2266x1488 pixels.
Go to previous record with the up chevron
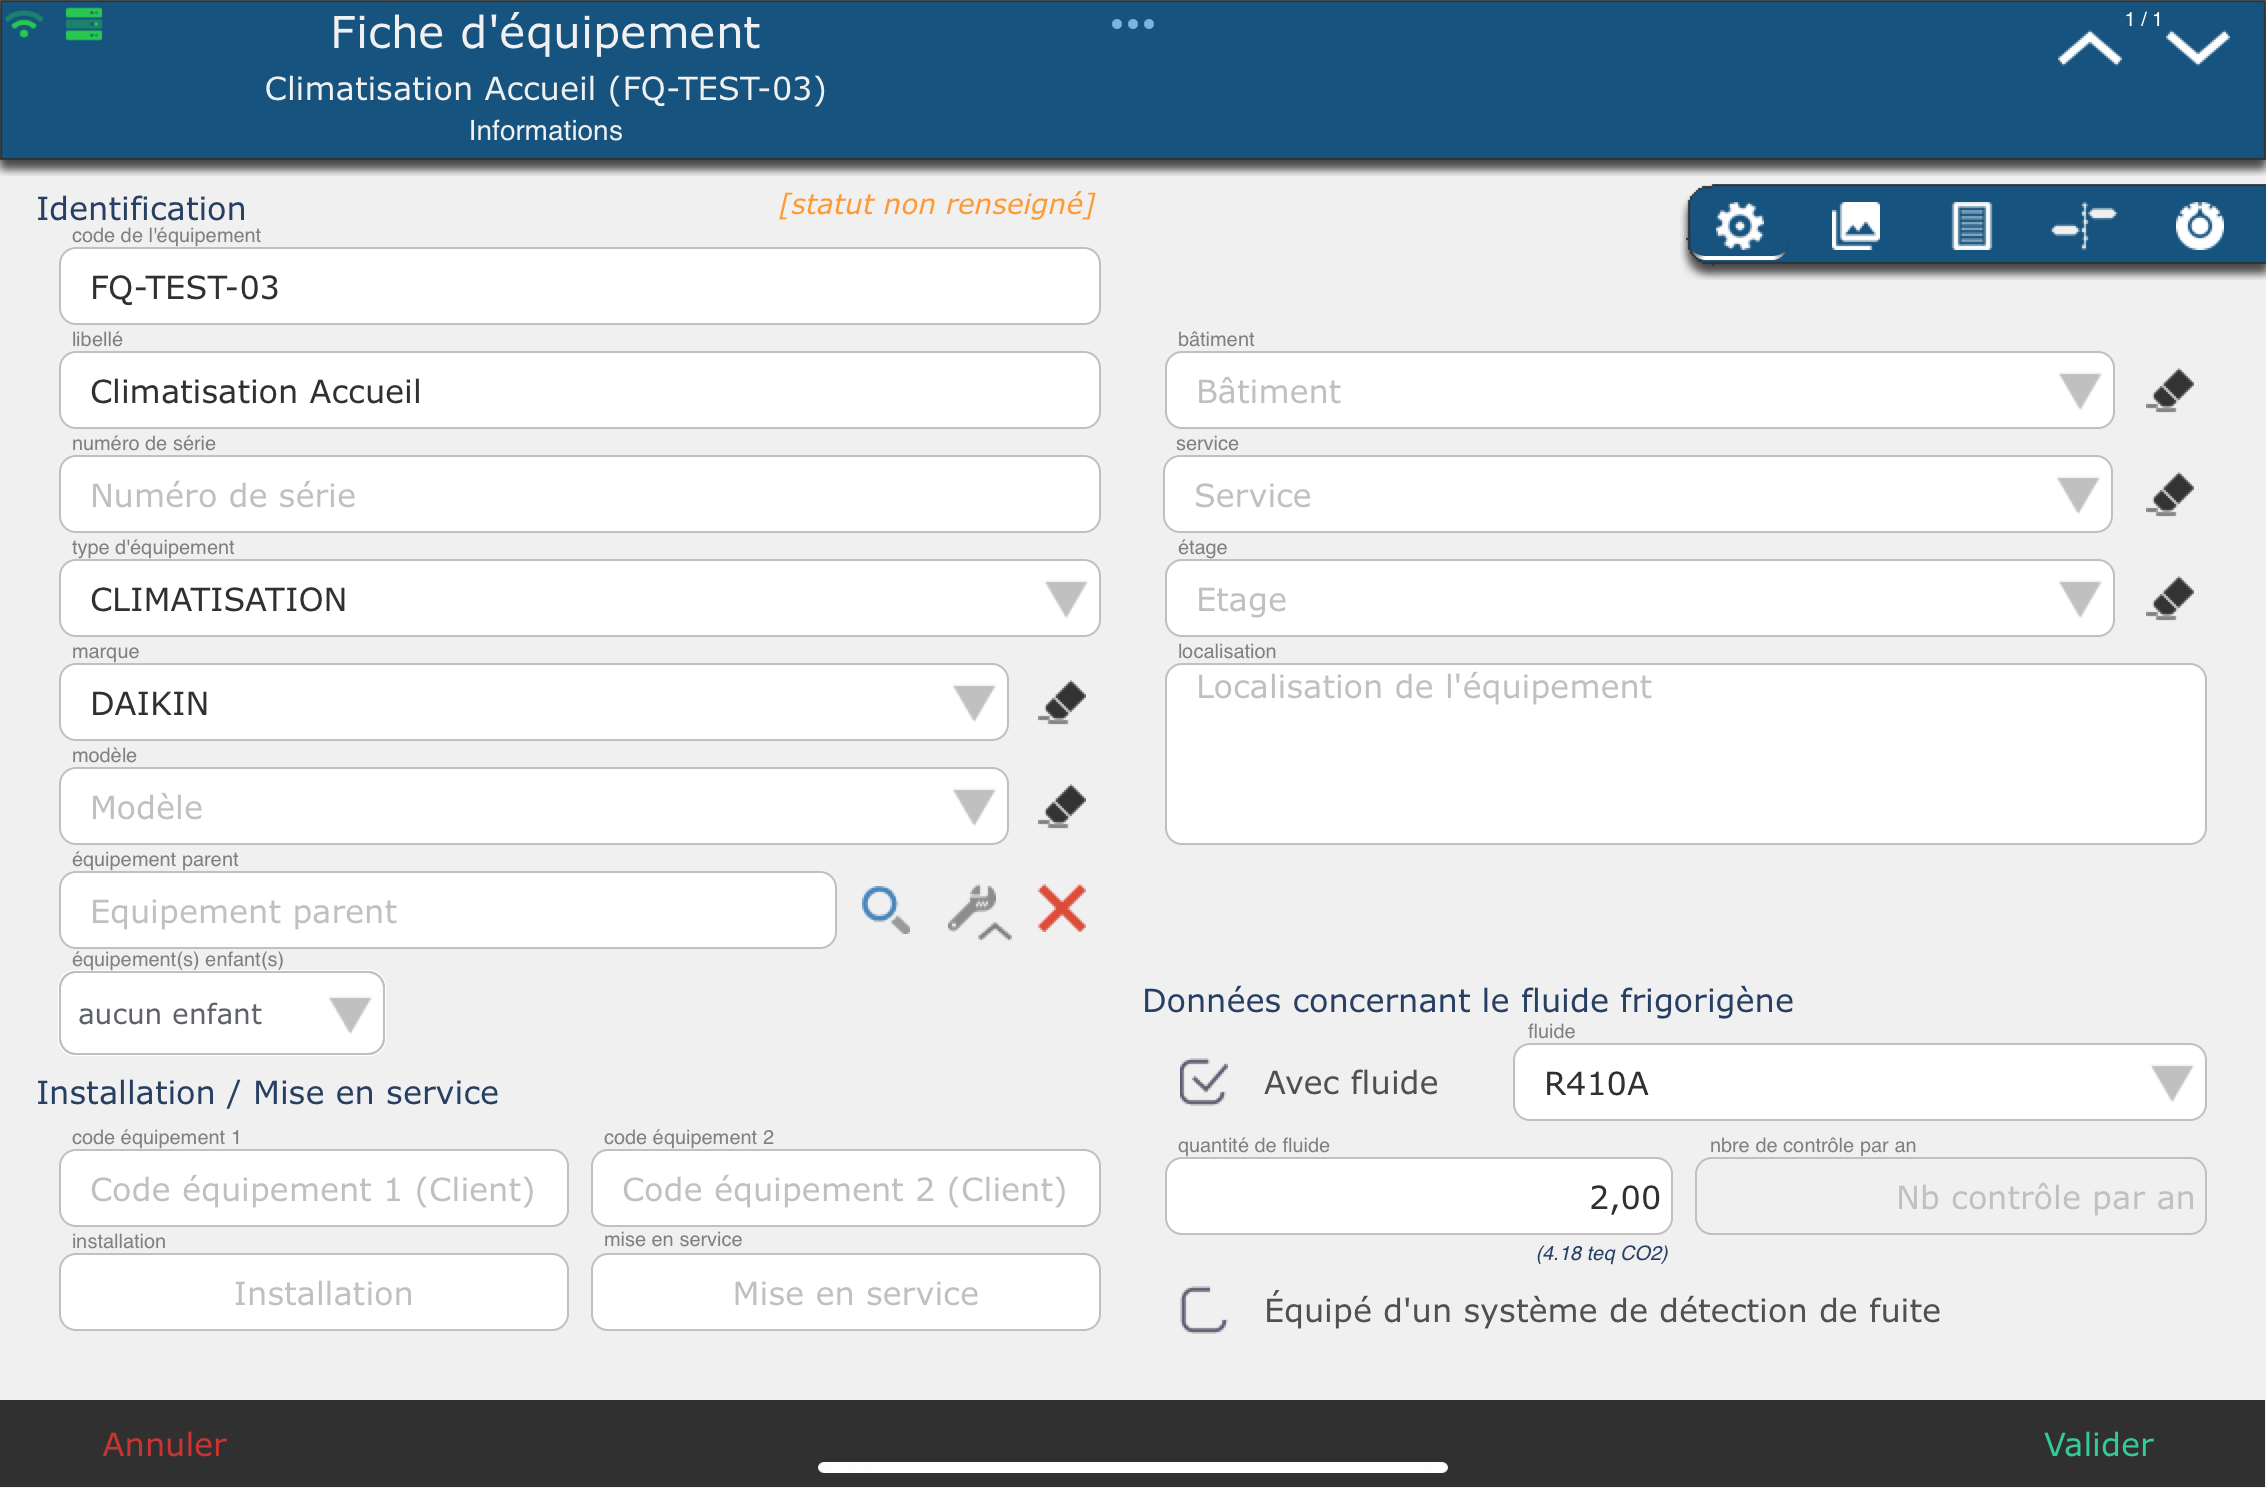[2089, 49]
